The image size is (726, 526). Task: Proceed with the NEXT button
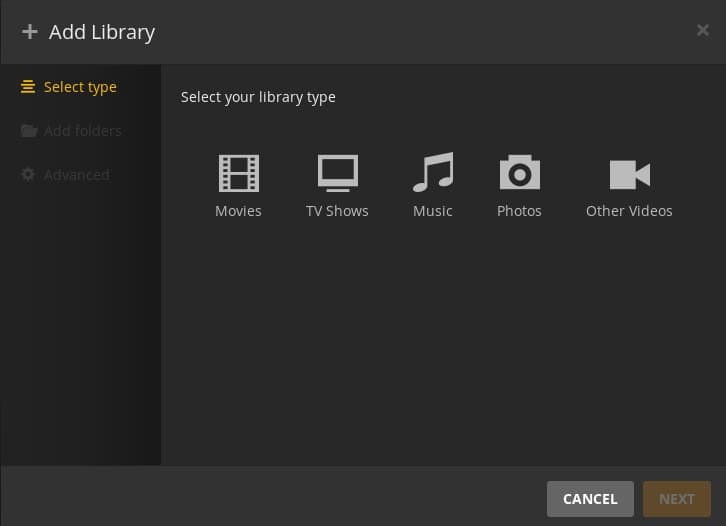pos(676,499)
